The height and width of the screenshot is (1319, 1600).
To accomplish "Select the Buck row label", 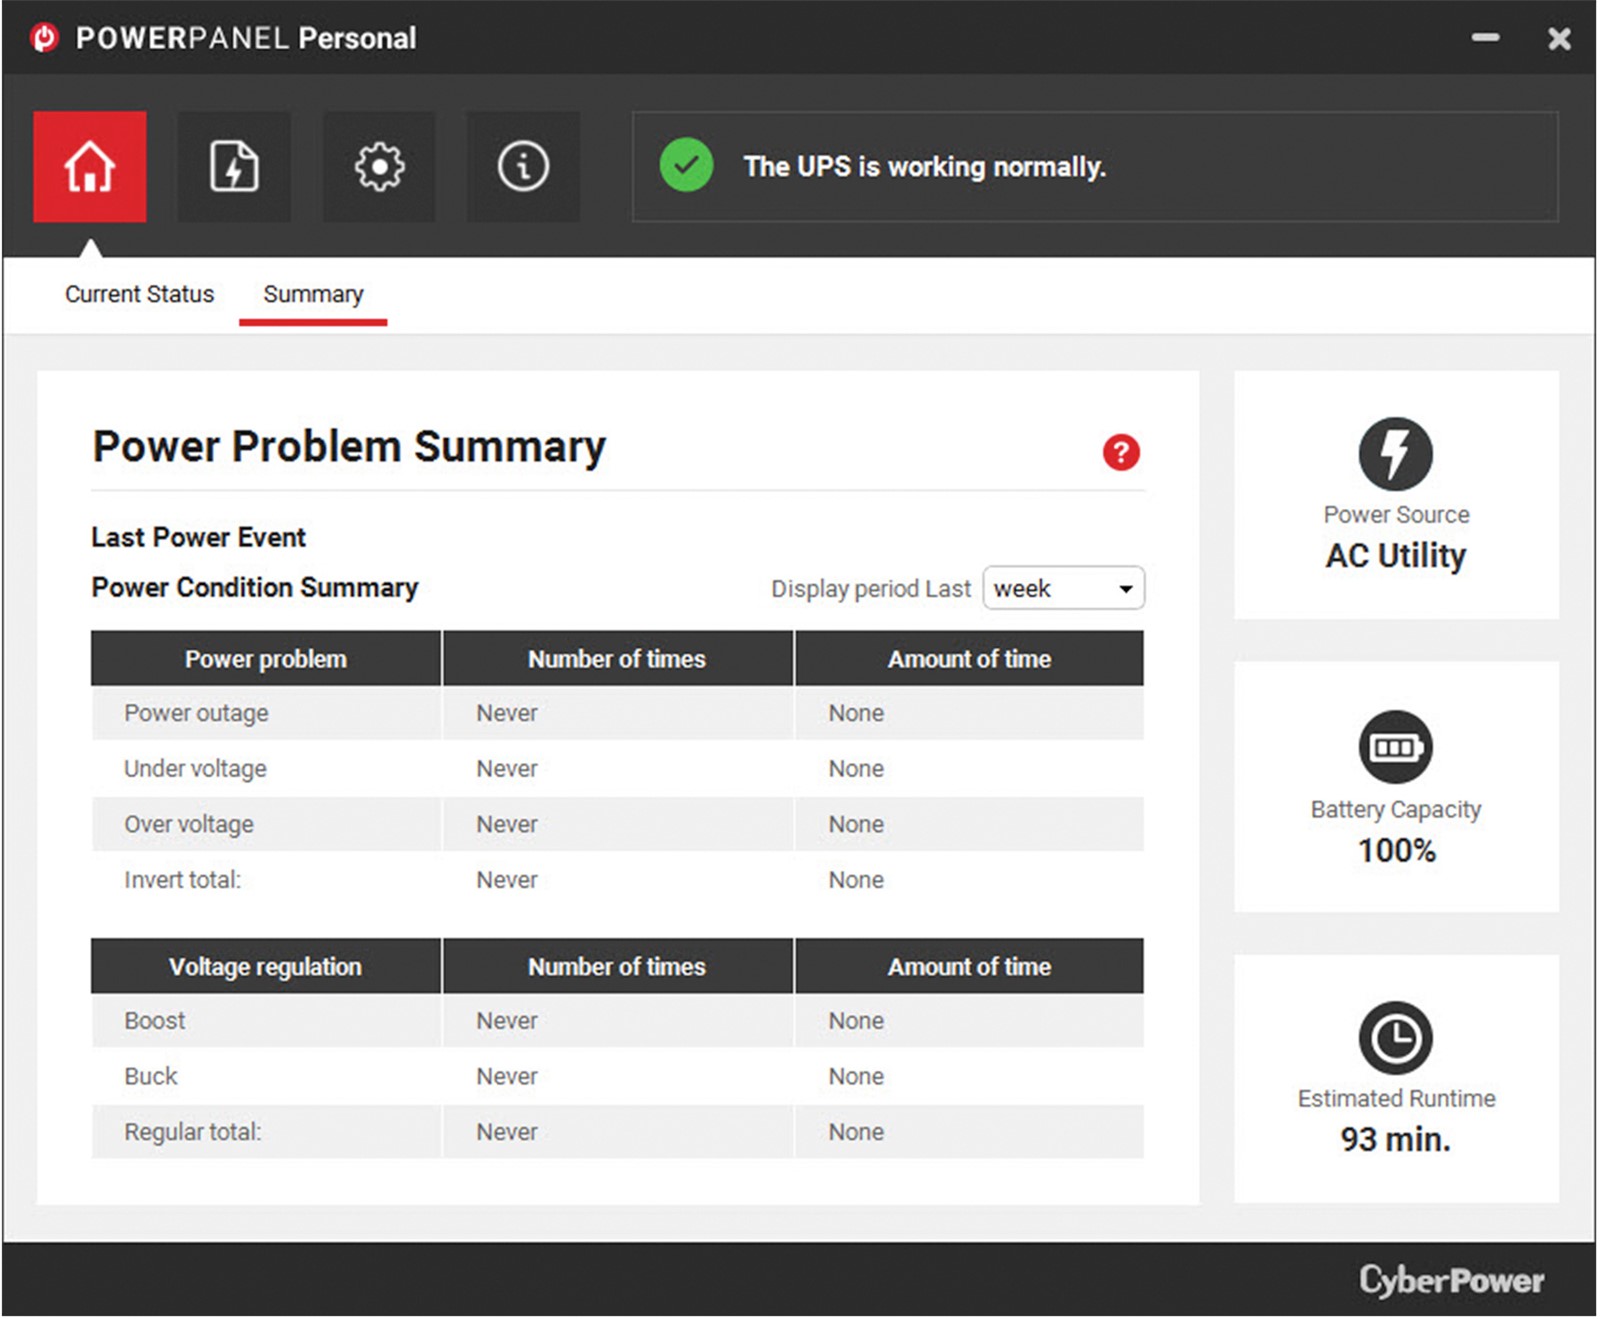I will 151,1076.
